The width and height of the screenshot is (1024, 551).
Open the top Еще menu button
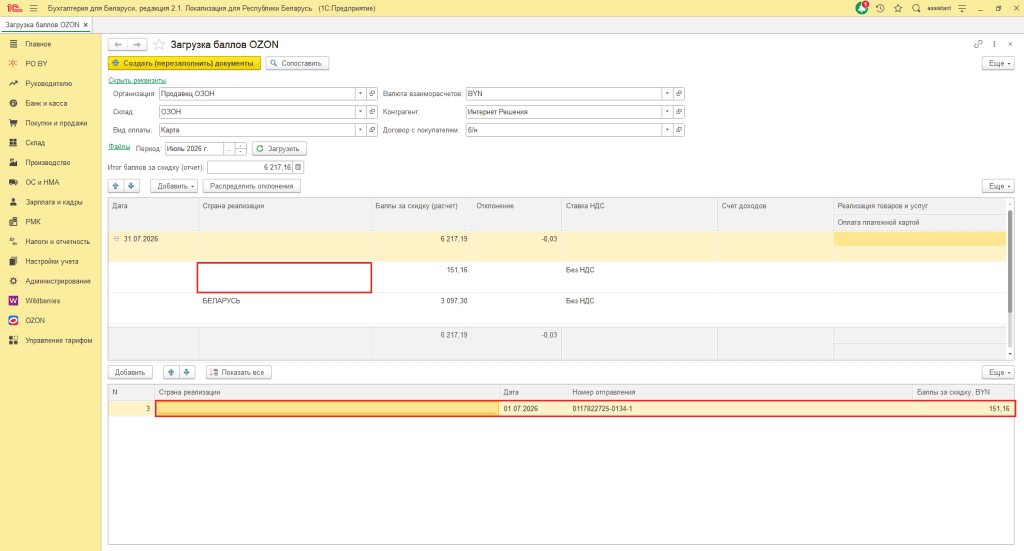pos(998,63)
